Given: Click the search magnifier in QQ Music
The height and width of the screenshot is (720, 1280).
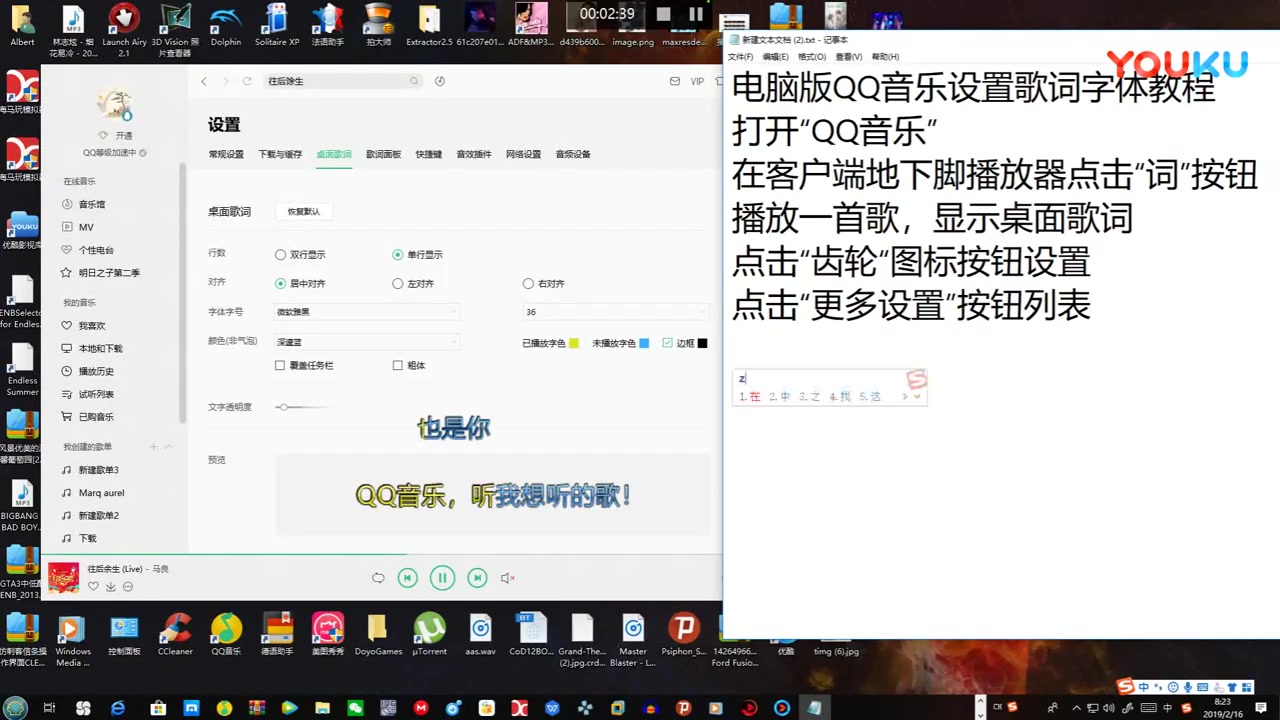Looking at the screenshot, I should 414,81.
